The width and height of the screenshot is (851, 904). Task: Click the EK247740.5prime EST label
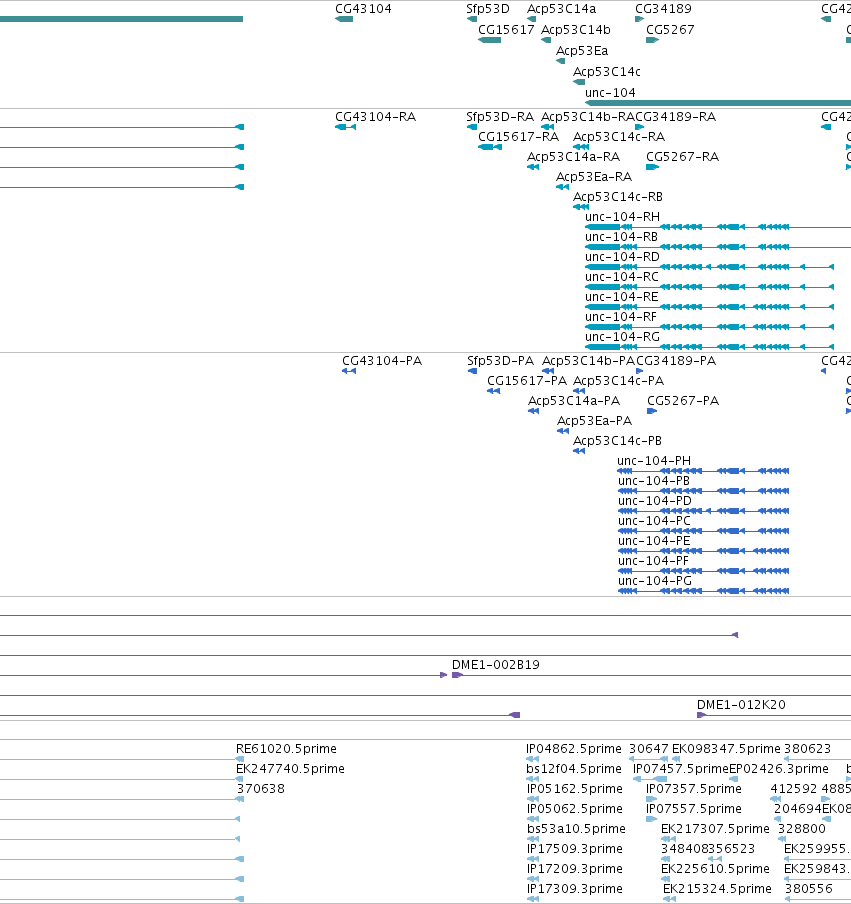290,769
